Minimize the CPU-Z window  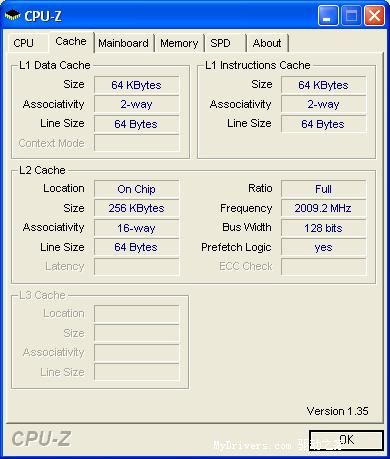(328, 16)
